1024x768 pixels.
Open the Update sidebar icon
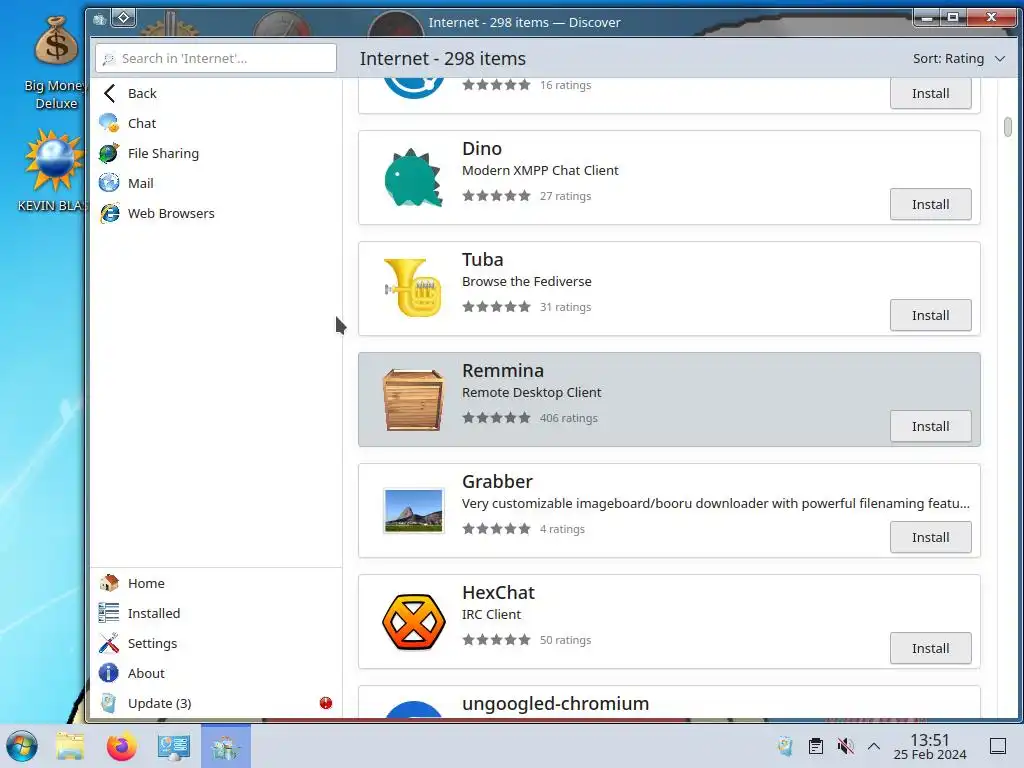point(109,703)
